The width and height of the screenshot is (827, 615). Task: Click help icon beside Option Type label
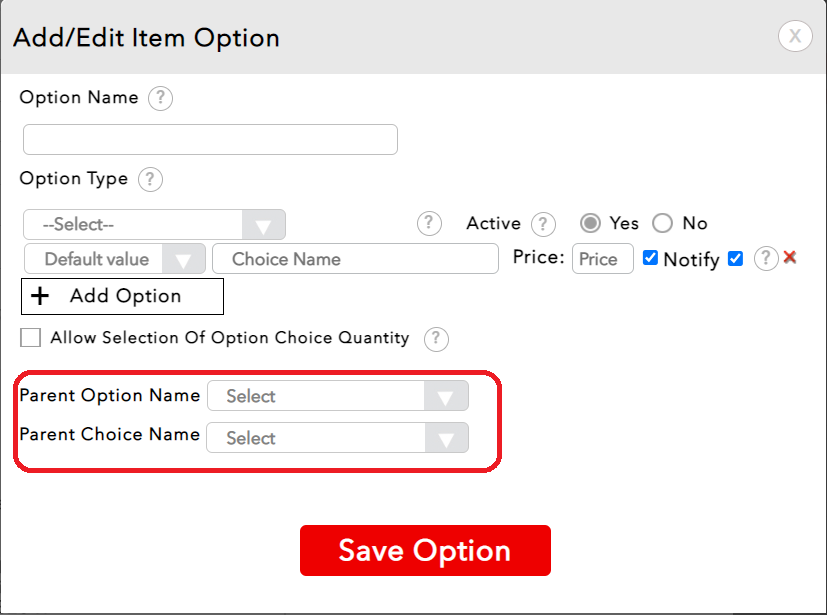pyautogui.click(x=149, y=180)
